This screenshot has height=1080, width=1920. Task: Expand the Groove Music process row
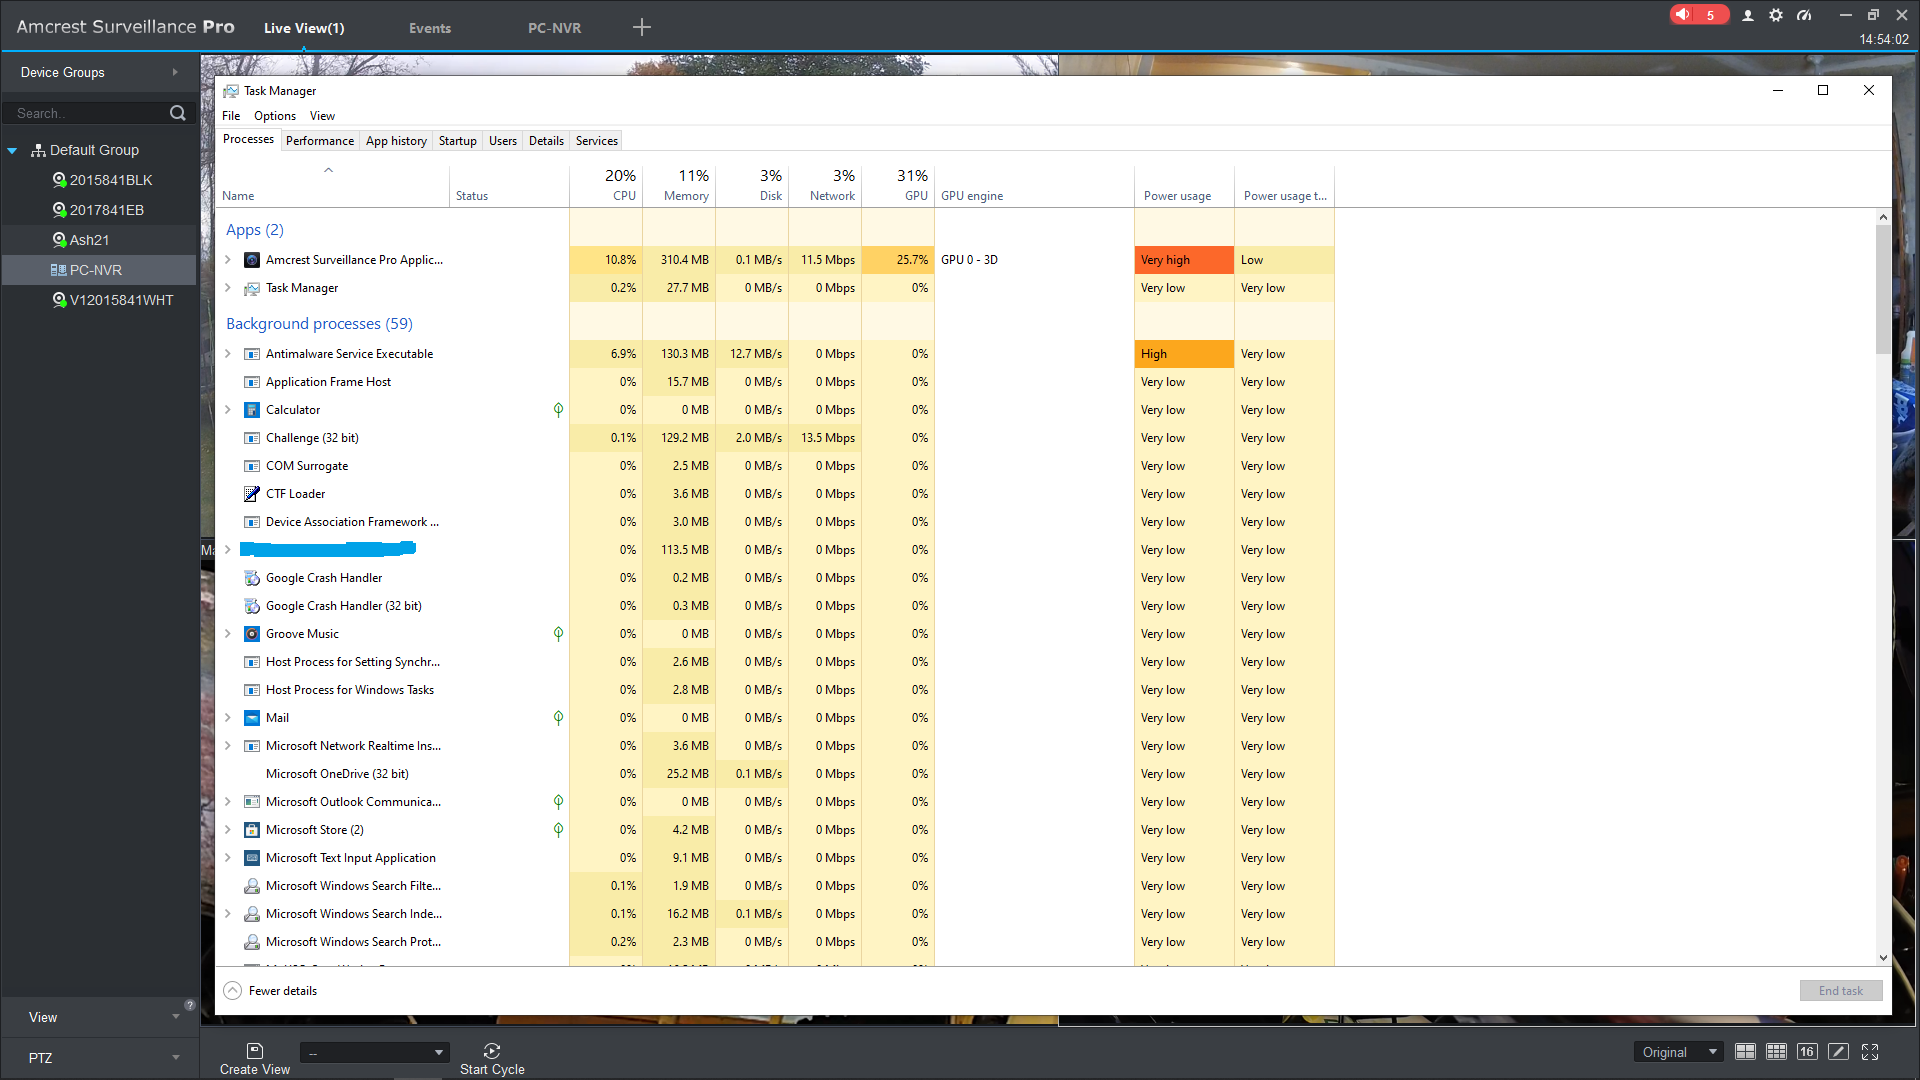[228, 634]
